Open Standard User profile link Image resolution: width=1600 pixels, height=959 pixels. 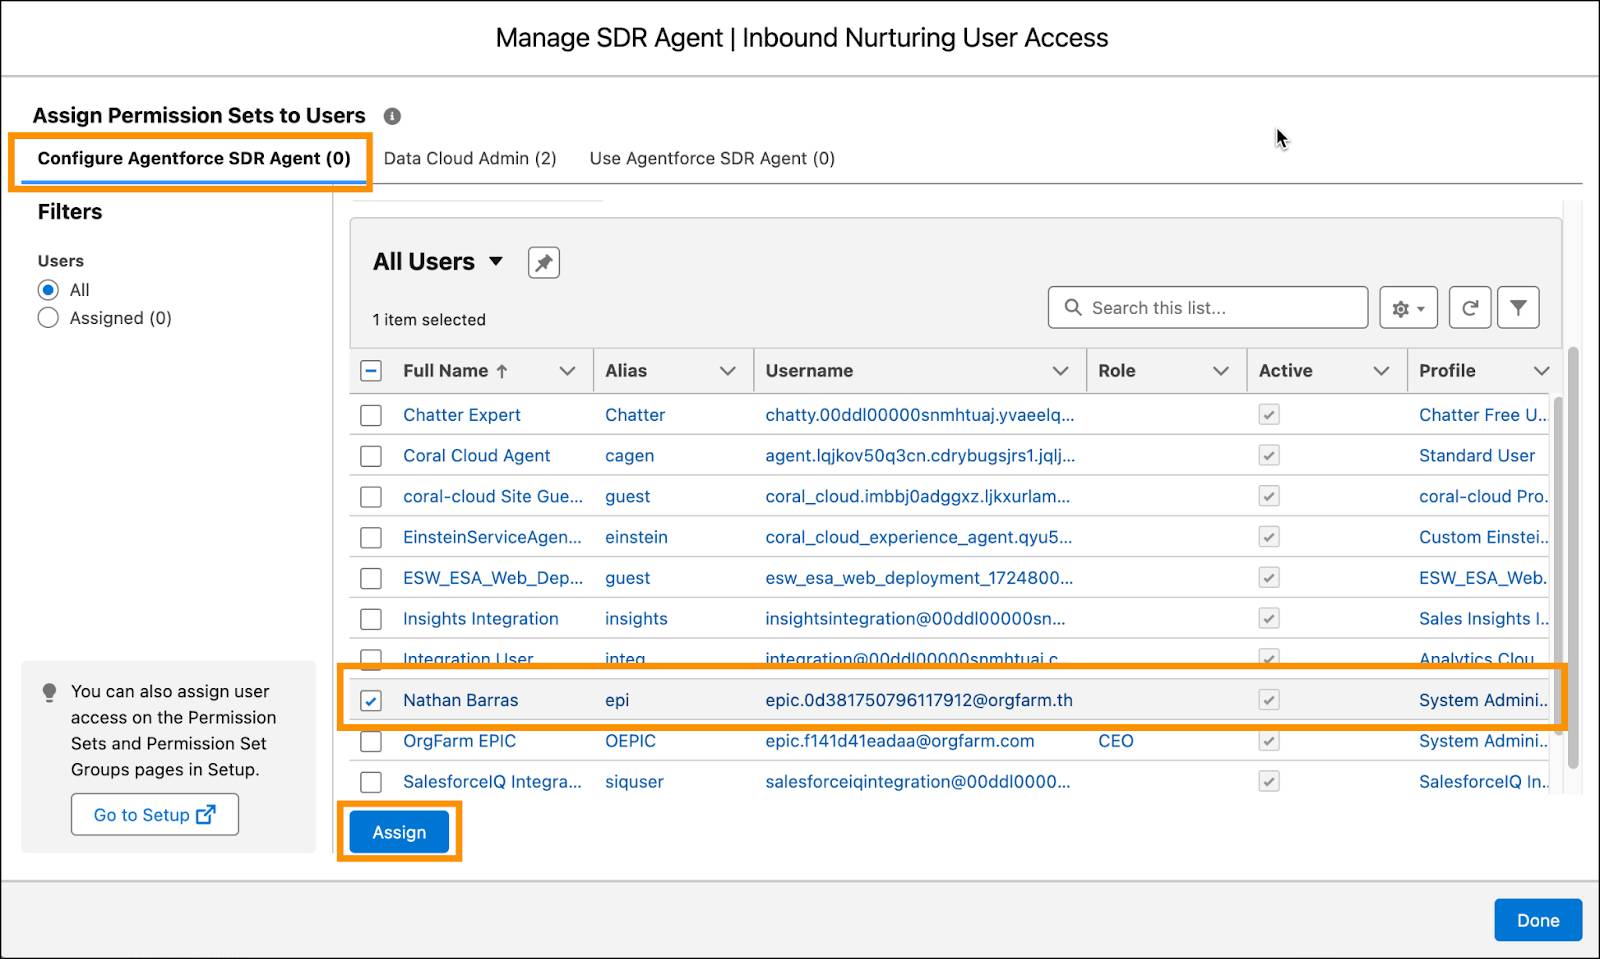click(1476, 456)
